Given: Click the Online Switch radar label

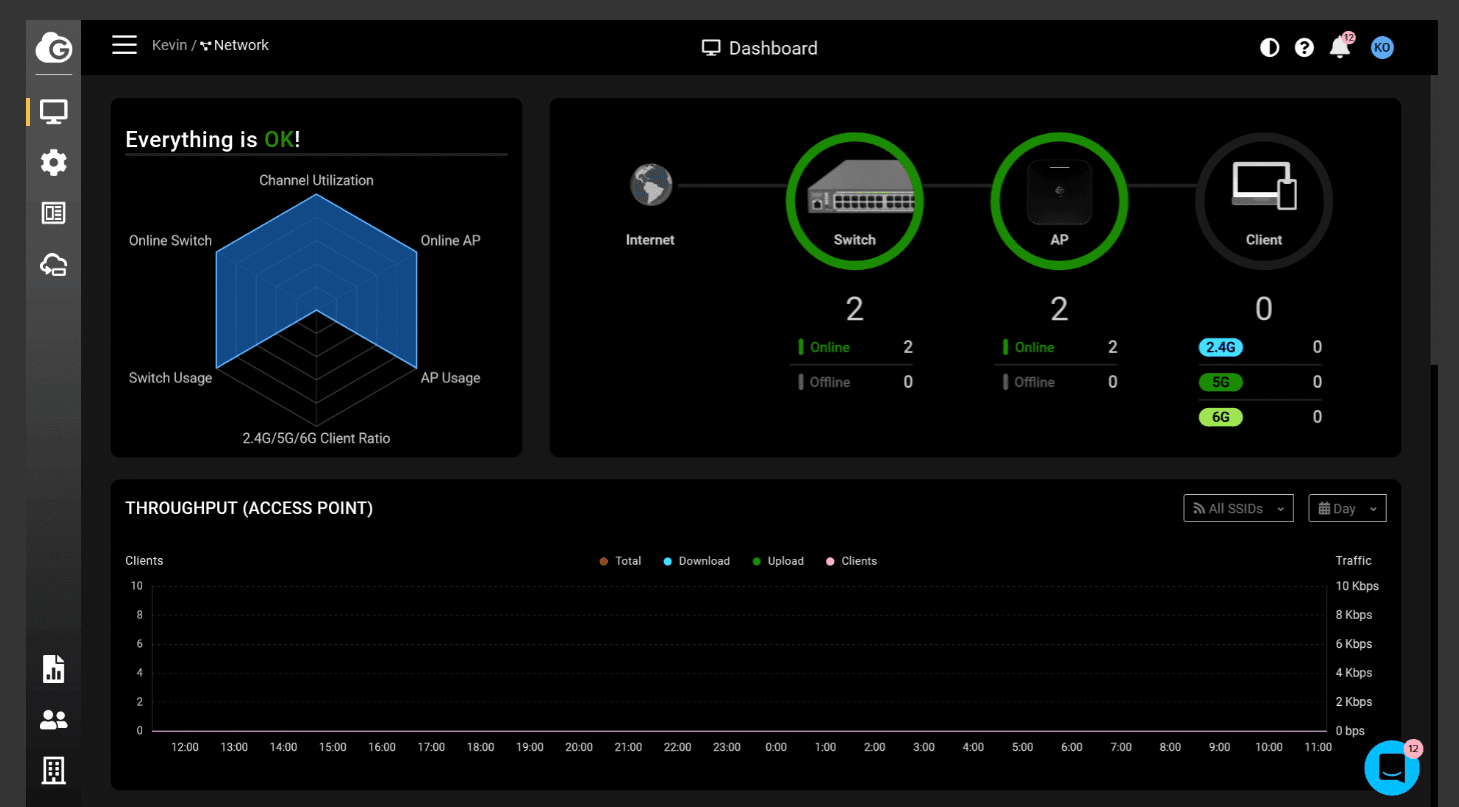Looking at the screenshot, I should tap(170, 240).
